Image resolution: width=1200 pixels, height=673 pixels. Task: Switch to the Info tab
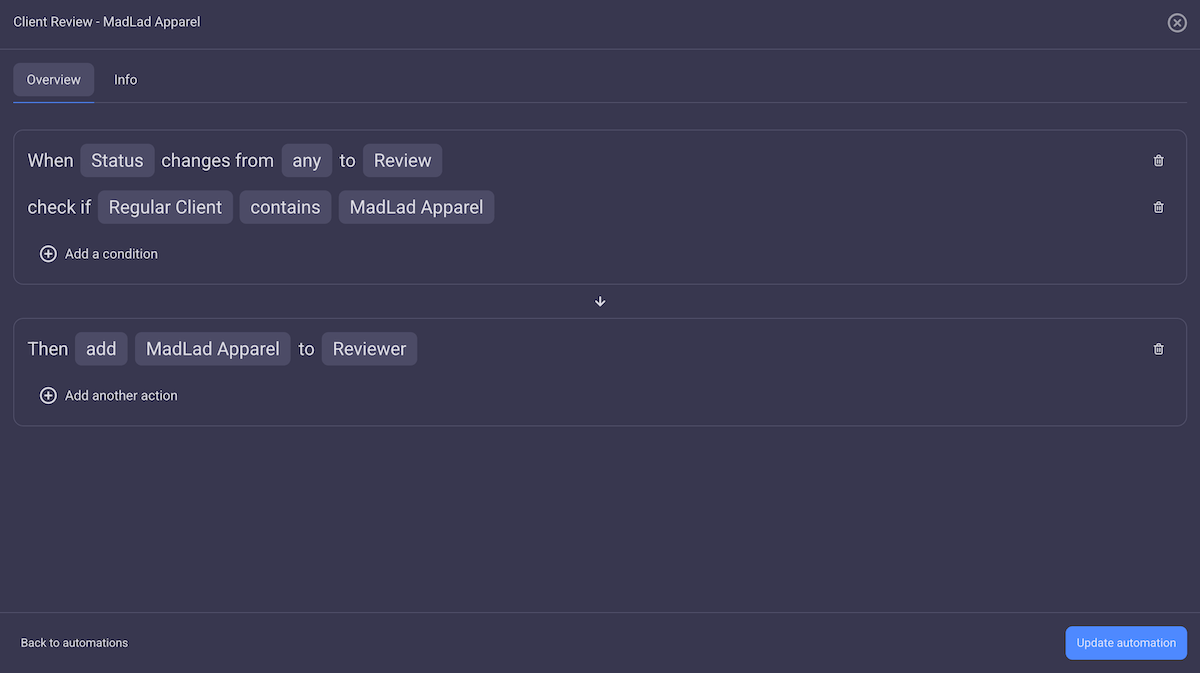pos(125,79)
